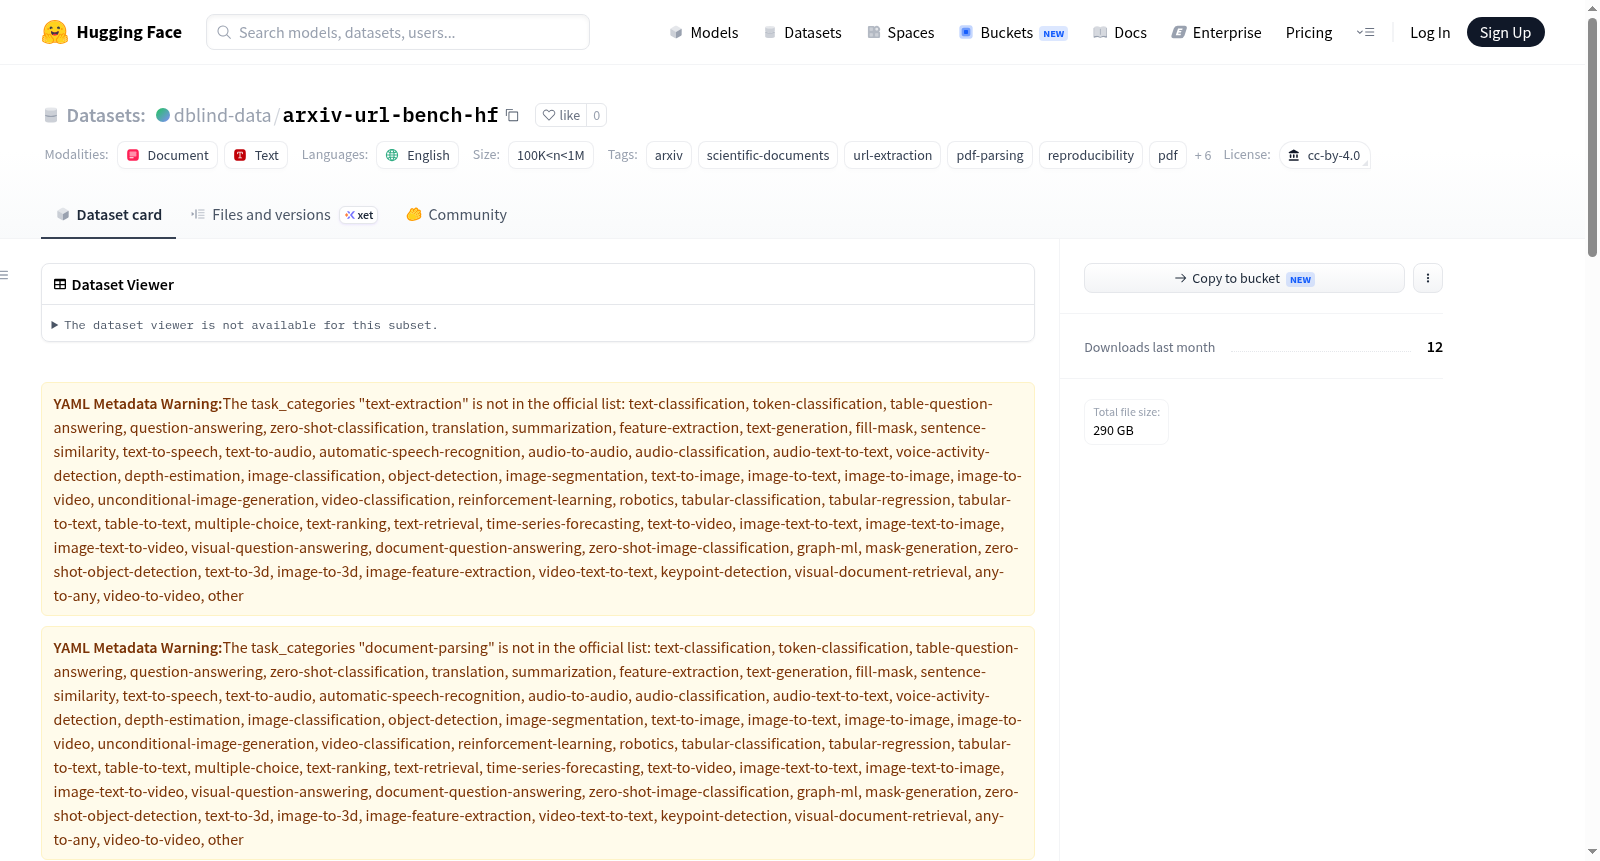This screenshot has width=1600, height=861.
Task: Open Docs in top navigation
Action: 1120,32
